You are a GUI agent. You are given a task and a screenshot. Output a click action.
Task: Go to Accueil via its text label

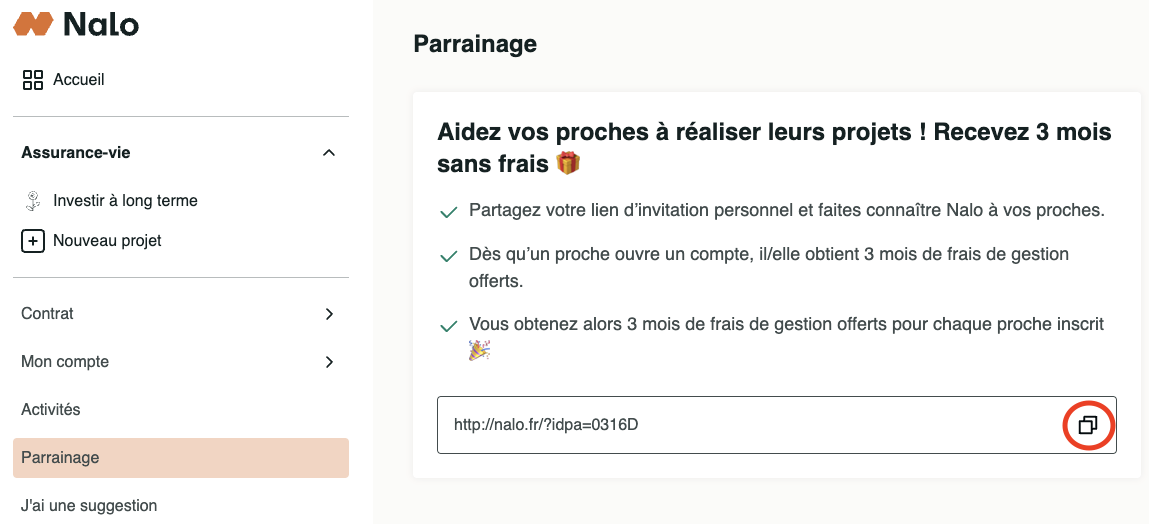coord(79,80)
